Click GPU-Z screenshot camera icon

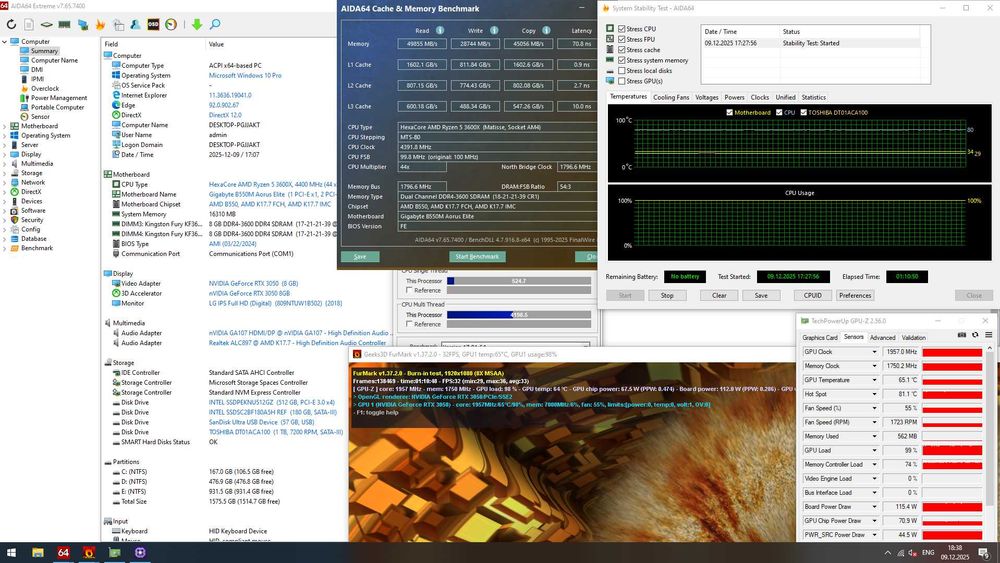click(962, 335)
